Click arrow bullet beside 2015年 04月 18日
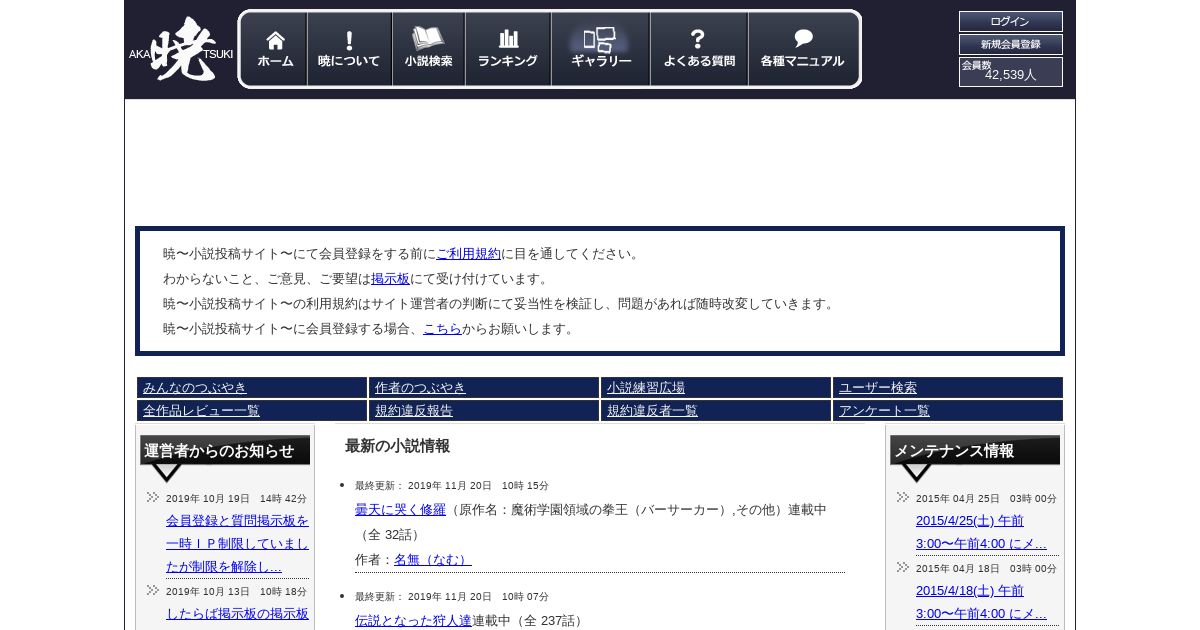 (x=903, y=567)
